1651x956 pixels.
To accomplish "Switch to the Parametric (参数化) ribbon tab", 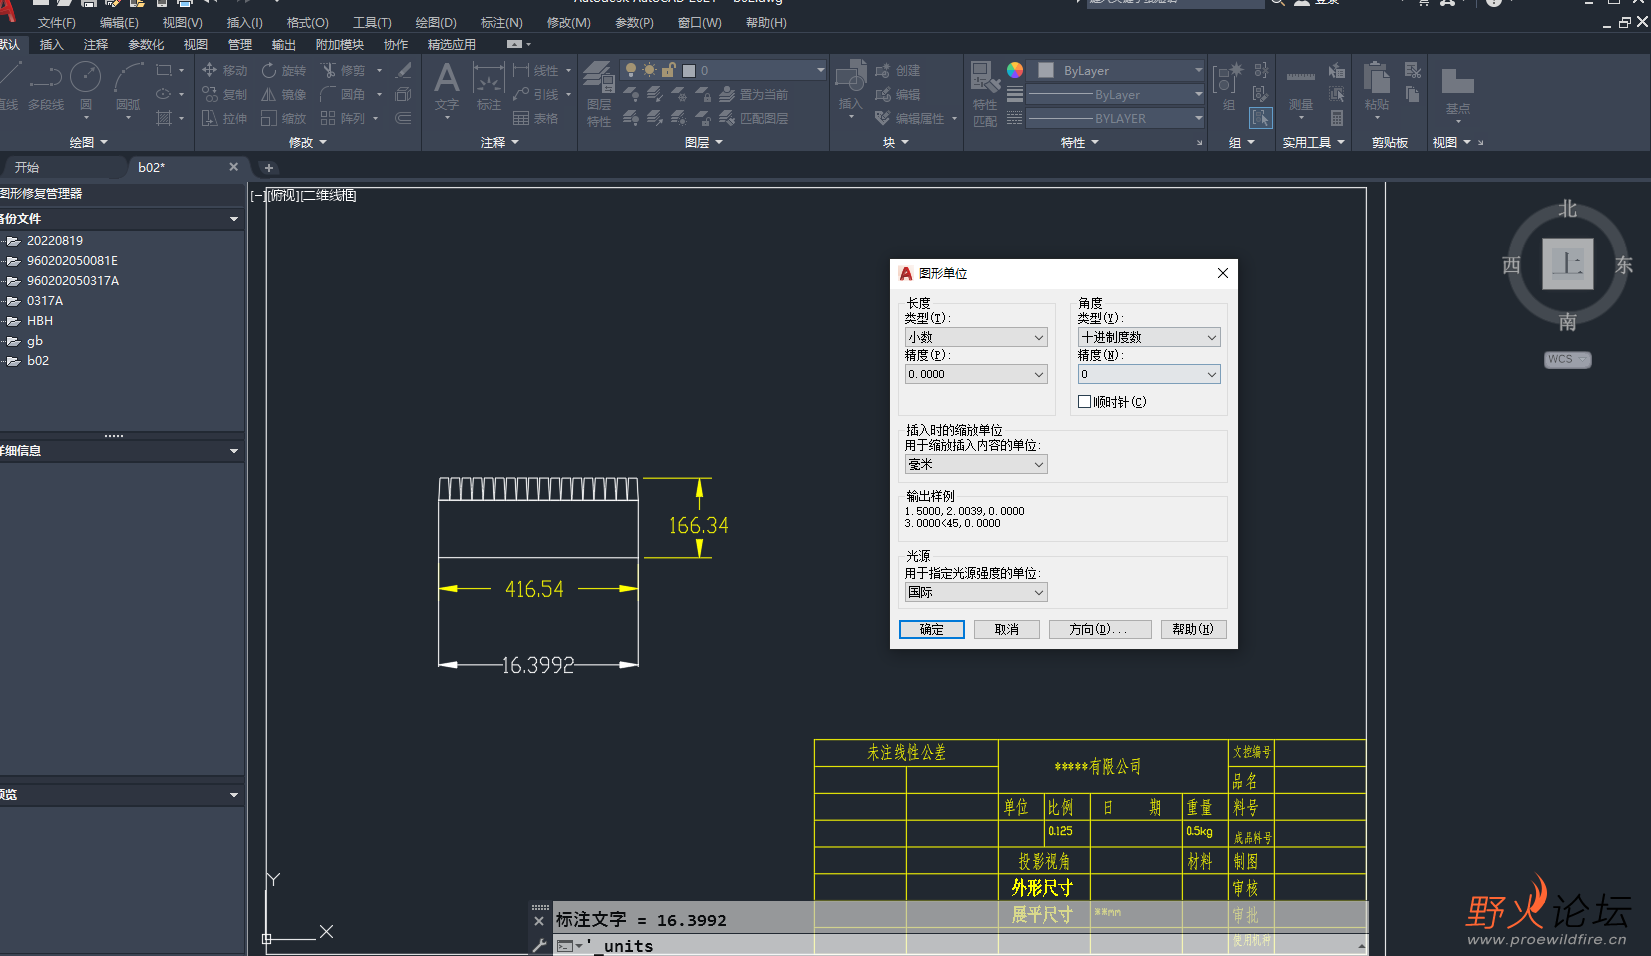I will point(146,44).
